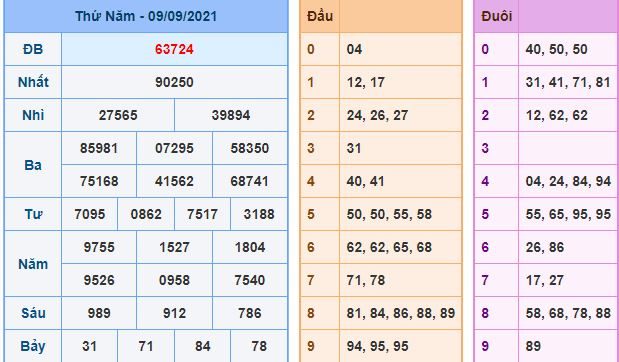This screenshot has height=362, width=619.
Task: Click index 3 in the Đuôi table
Action: tap(485, 148)
